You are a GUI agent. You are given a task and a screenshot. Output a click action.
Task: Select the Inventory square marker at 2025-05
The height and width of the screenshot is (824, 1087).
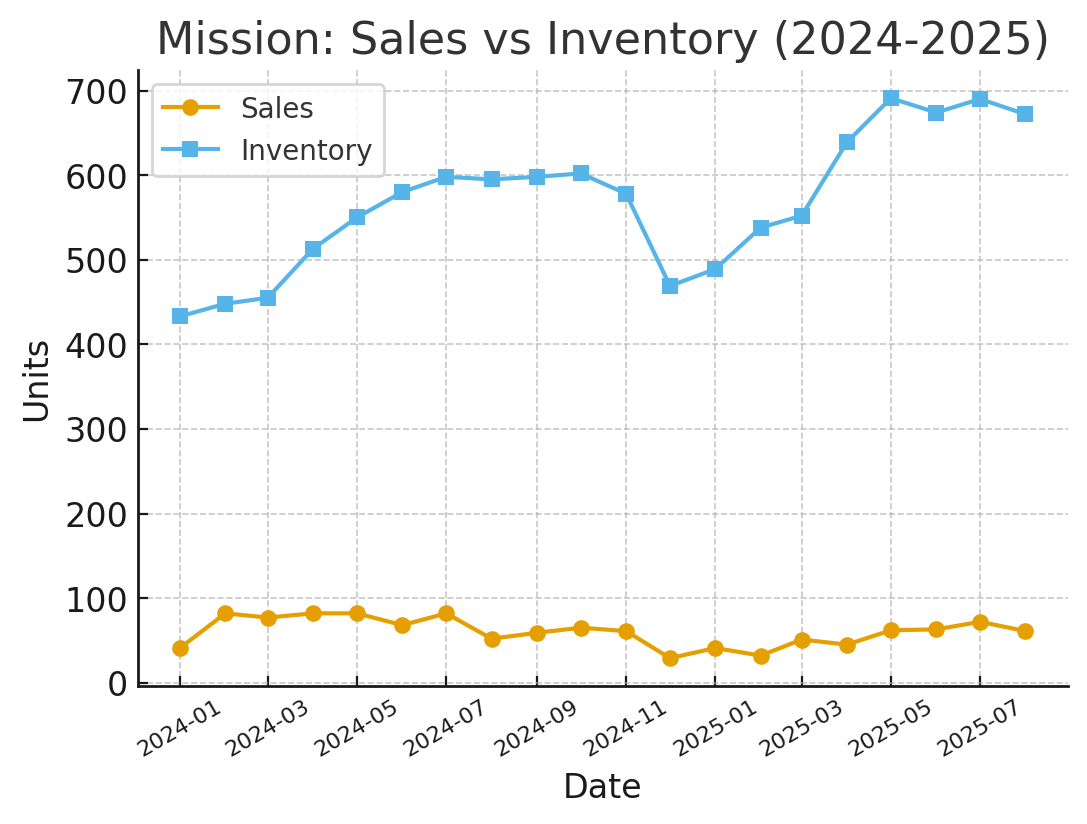(891, 98)
